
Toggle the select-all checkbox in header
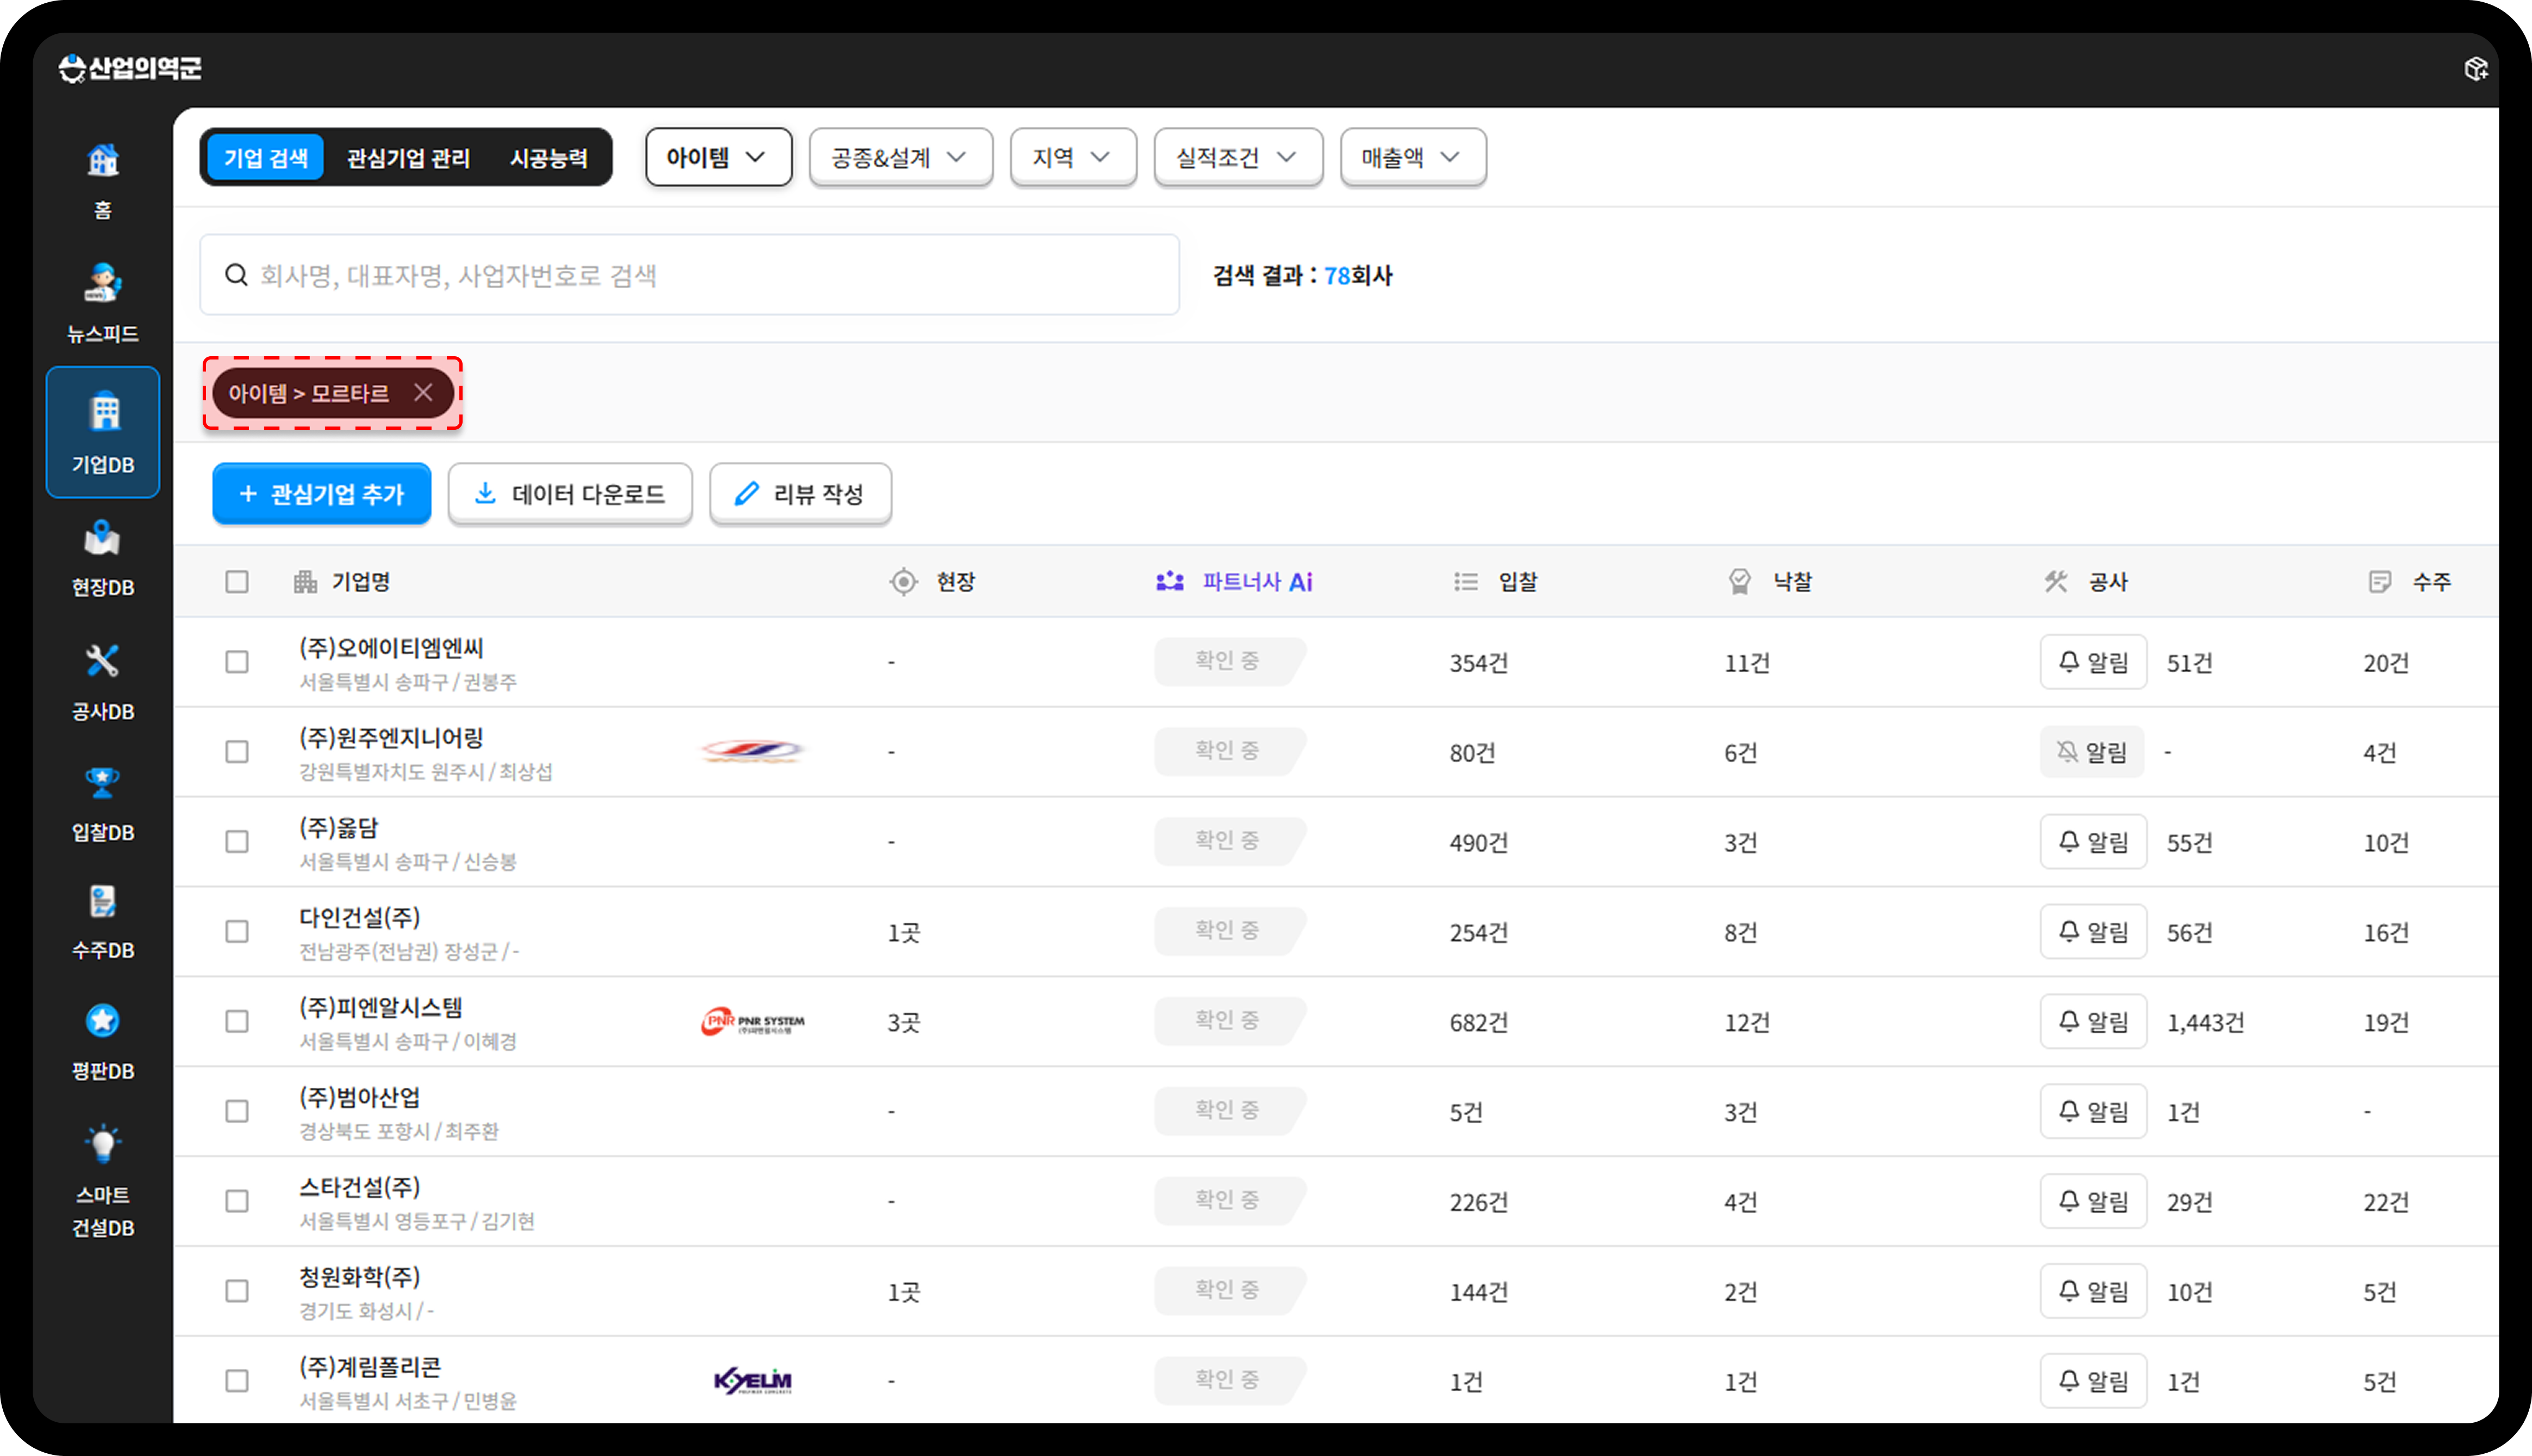(237, 582)
